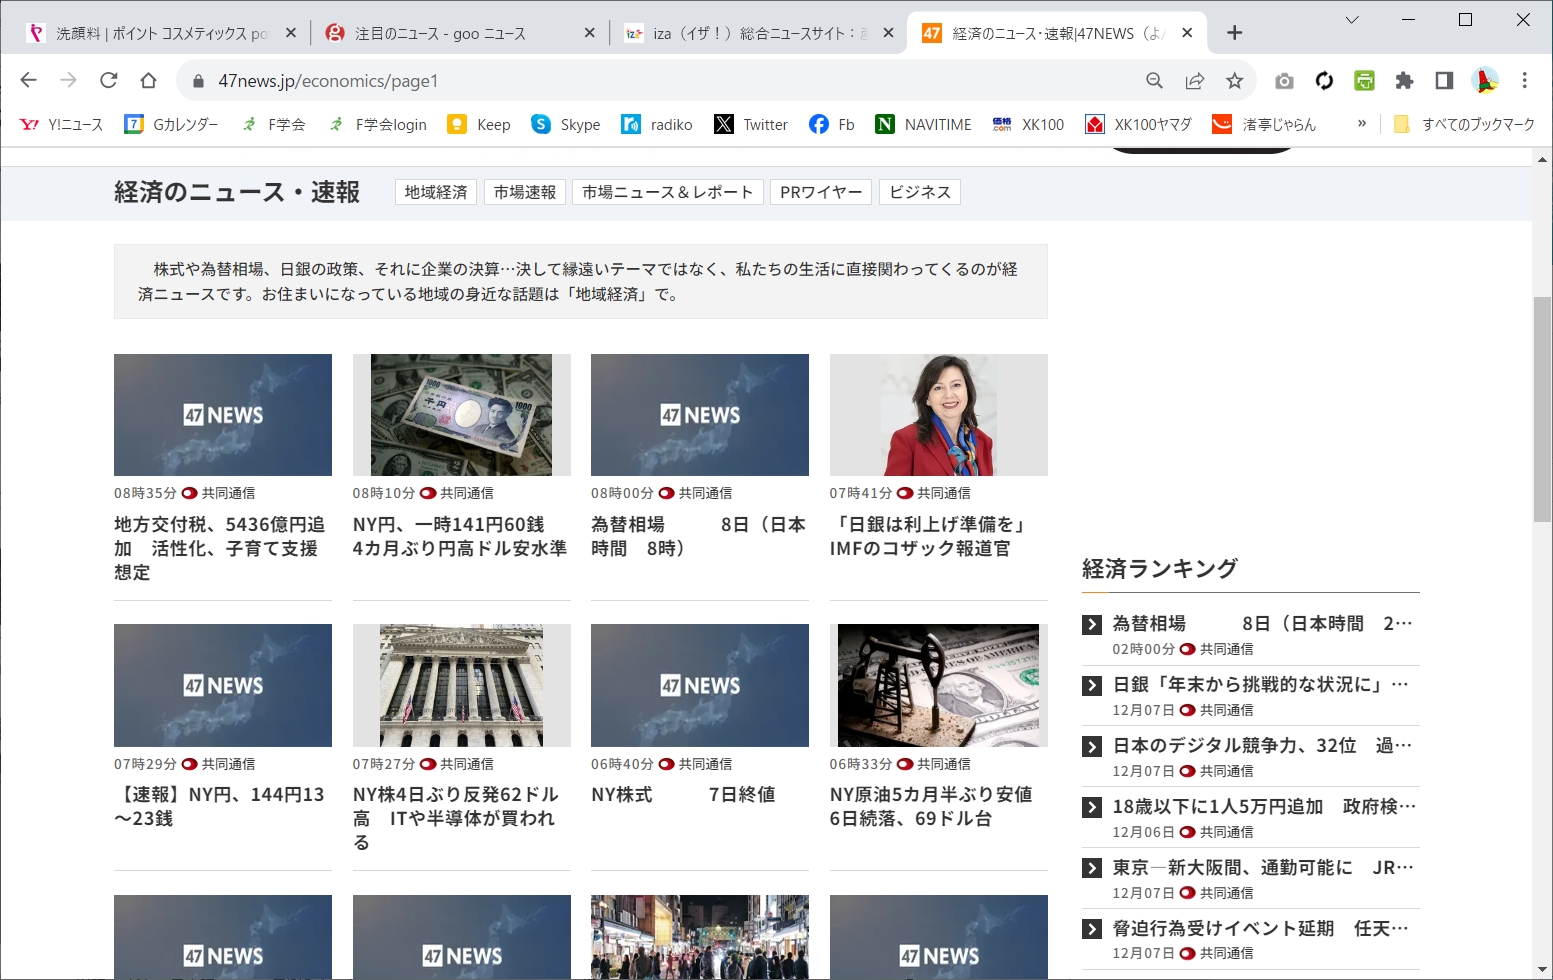Open article 【速報】NY円、144円13～23銭

pyautogui.click(x=219, y=806)
